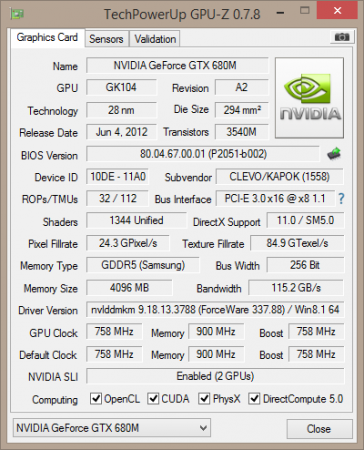364x450 pixels.
Task: Minimize the GPU-Z window
Action: pyautogui.click(x=280, y=13)
